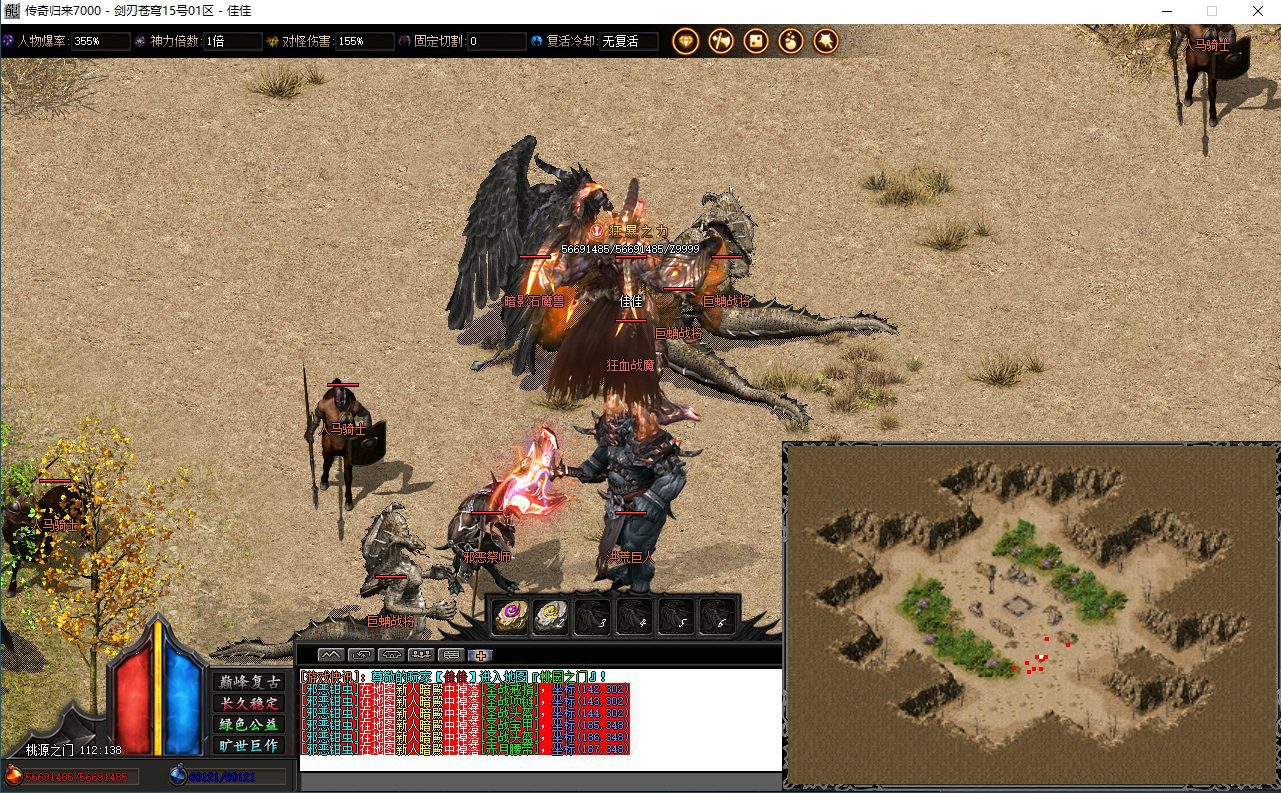The image size is (1281, 793).
Task: Attack the 人马骑士 in the top-right corner
Action: 1208,75
